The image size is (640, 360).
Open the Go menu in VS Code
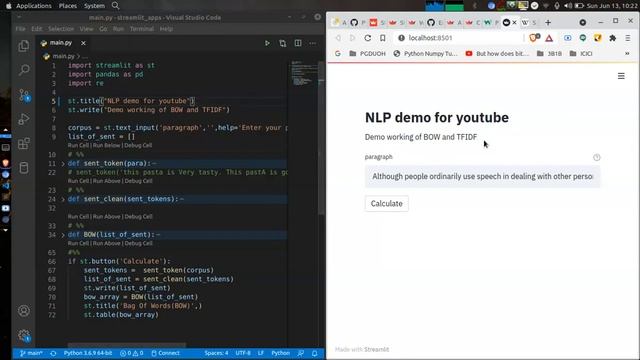tap(103, 29)
